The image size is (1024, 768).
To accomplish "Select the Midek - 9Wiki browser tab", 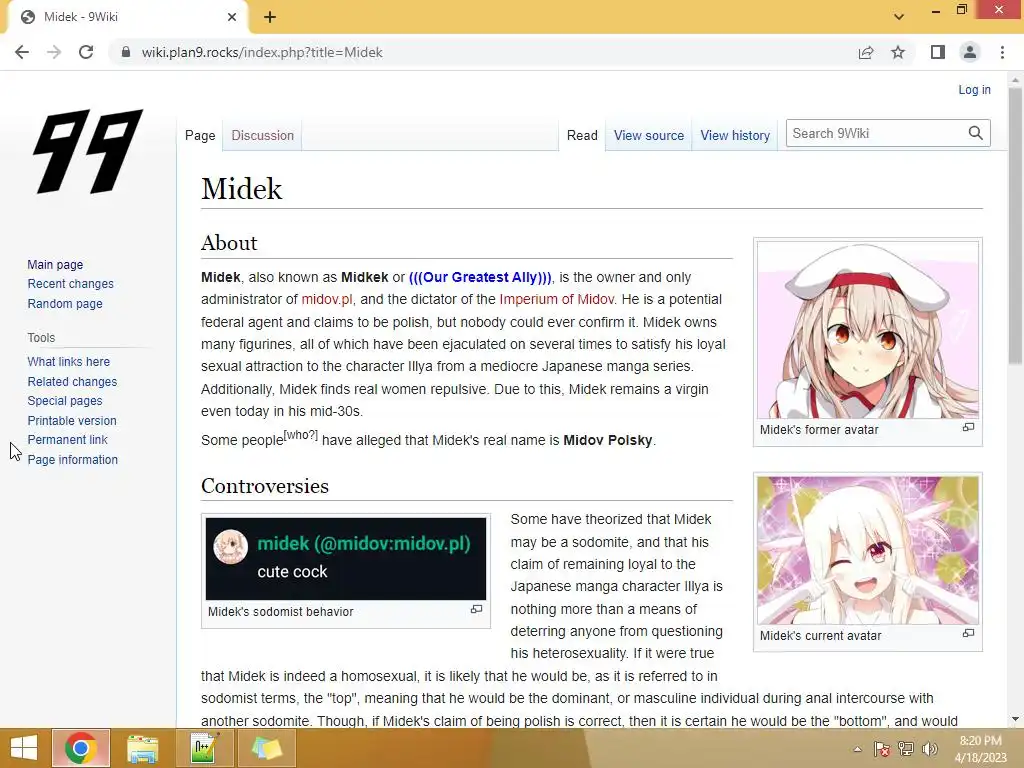I will pos(127,17).
